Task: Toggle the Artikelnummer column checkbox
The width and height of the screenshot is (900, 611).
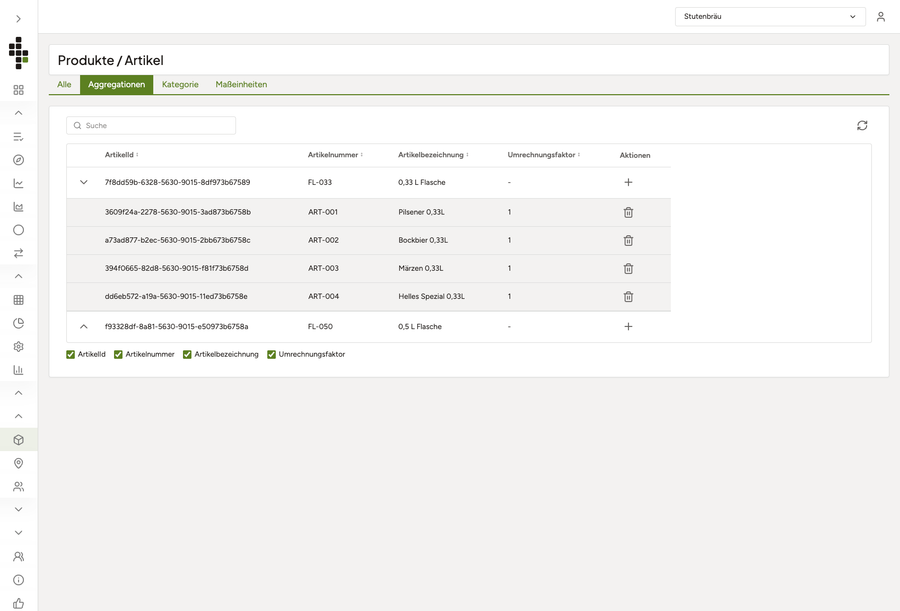Action: (x=118, y=354)
